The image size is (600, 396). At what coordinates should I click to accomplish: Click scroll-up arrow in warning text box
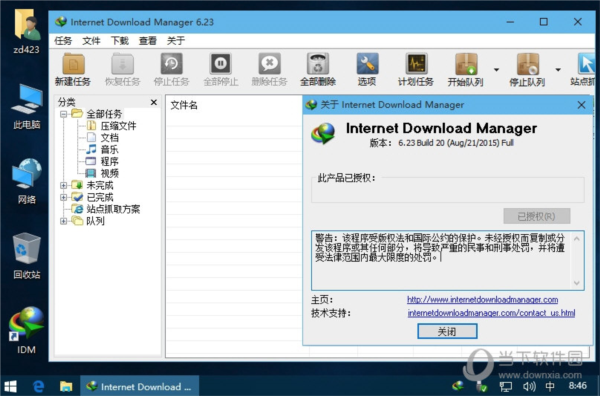(x=577, y=239)
